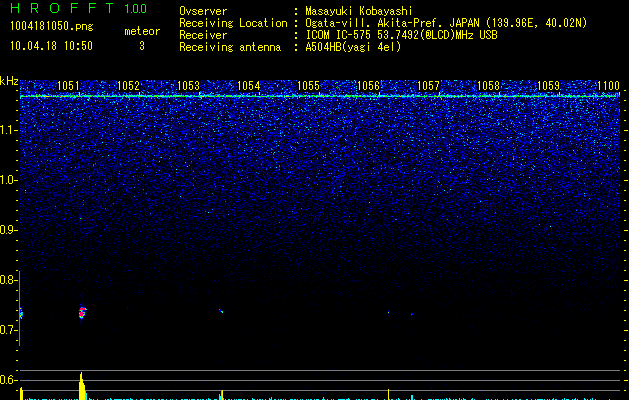629x400 pixels.
Task: Click the 1.0 kHz frequency label
Action: (x=8, y=180)
